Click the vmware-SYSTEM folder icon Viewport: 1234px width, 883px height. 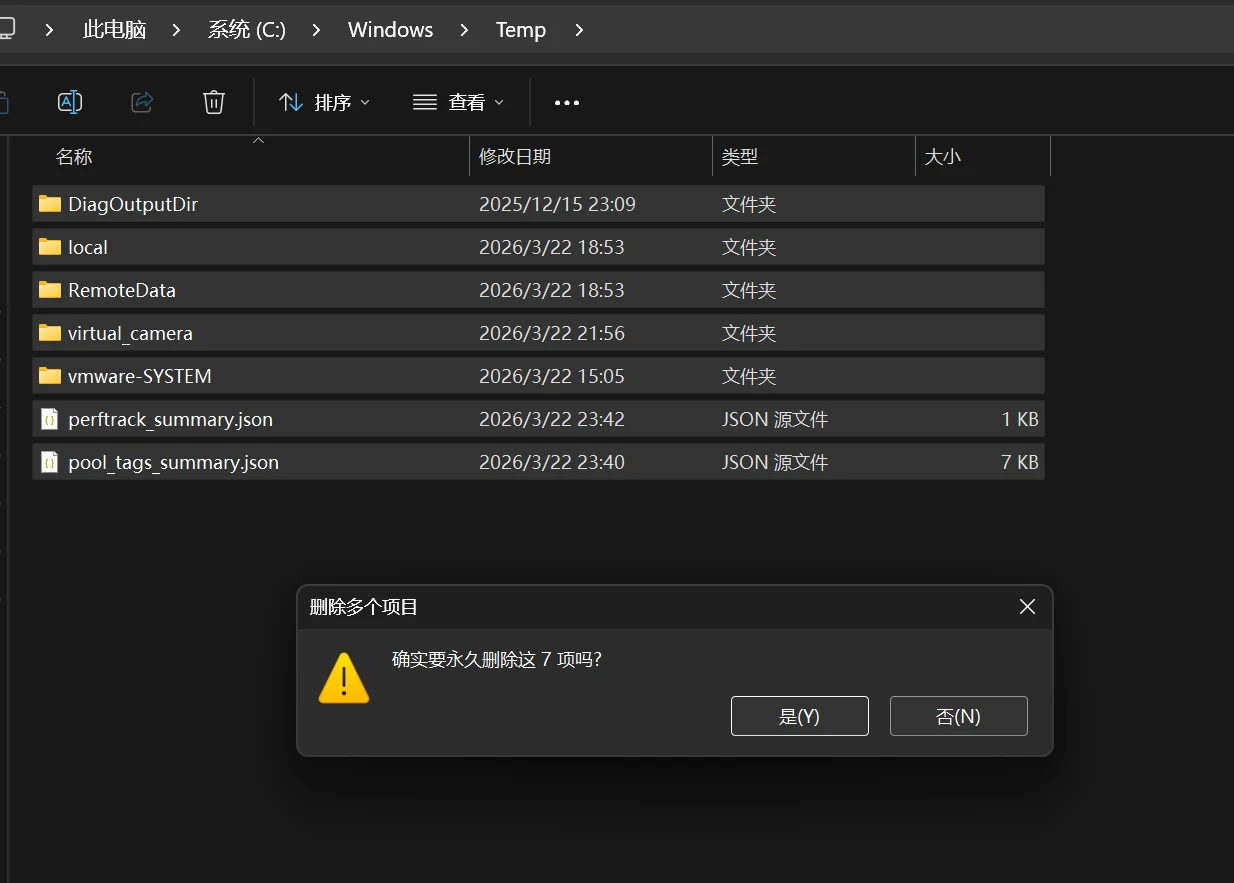(50, 376)
